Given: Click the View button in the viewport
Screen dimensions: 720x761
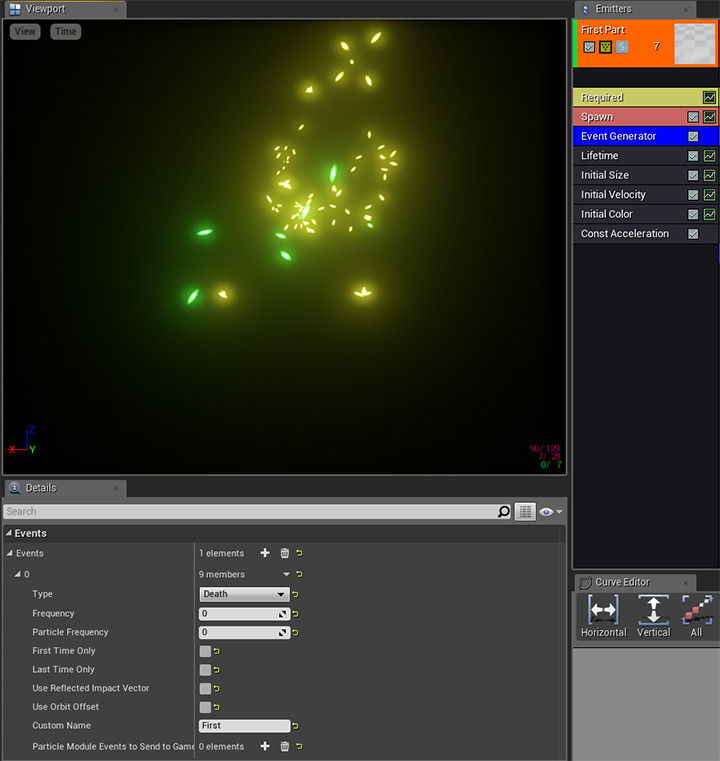Looking at the screenshot, I should (25, 31).
